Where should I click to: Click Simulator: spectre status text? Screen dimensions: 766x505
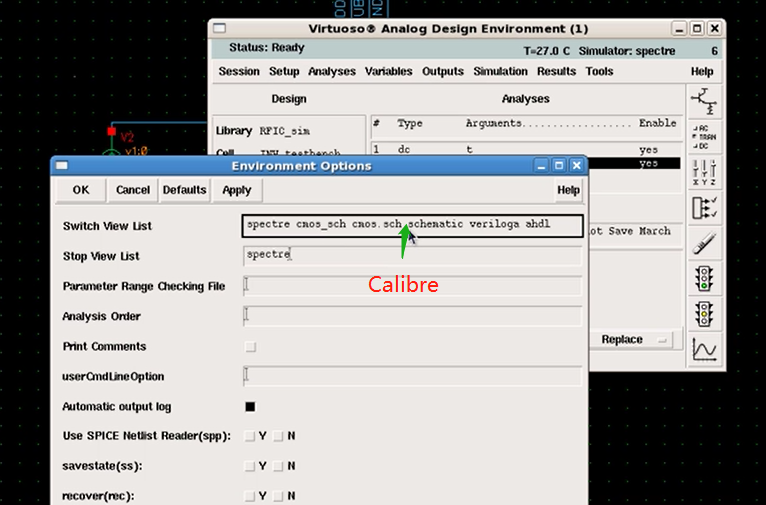click(627, 51)
